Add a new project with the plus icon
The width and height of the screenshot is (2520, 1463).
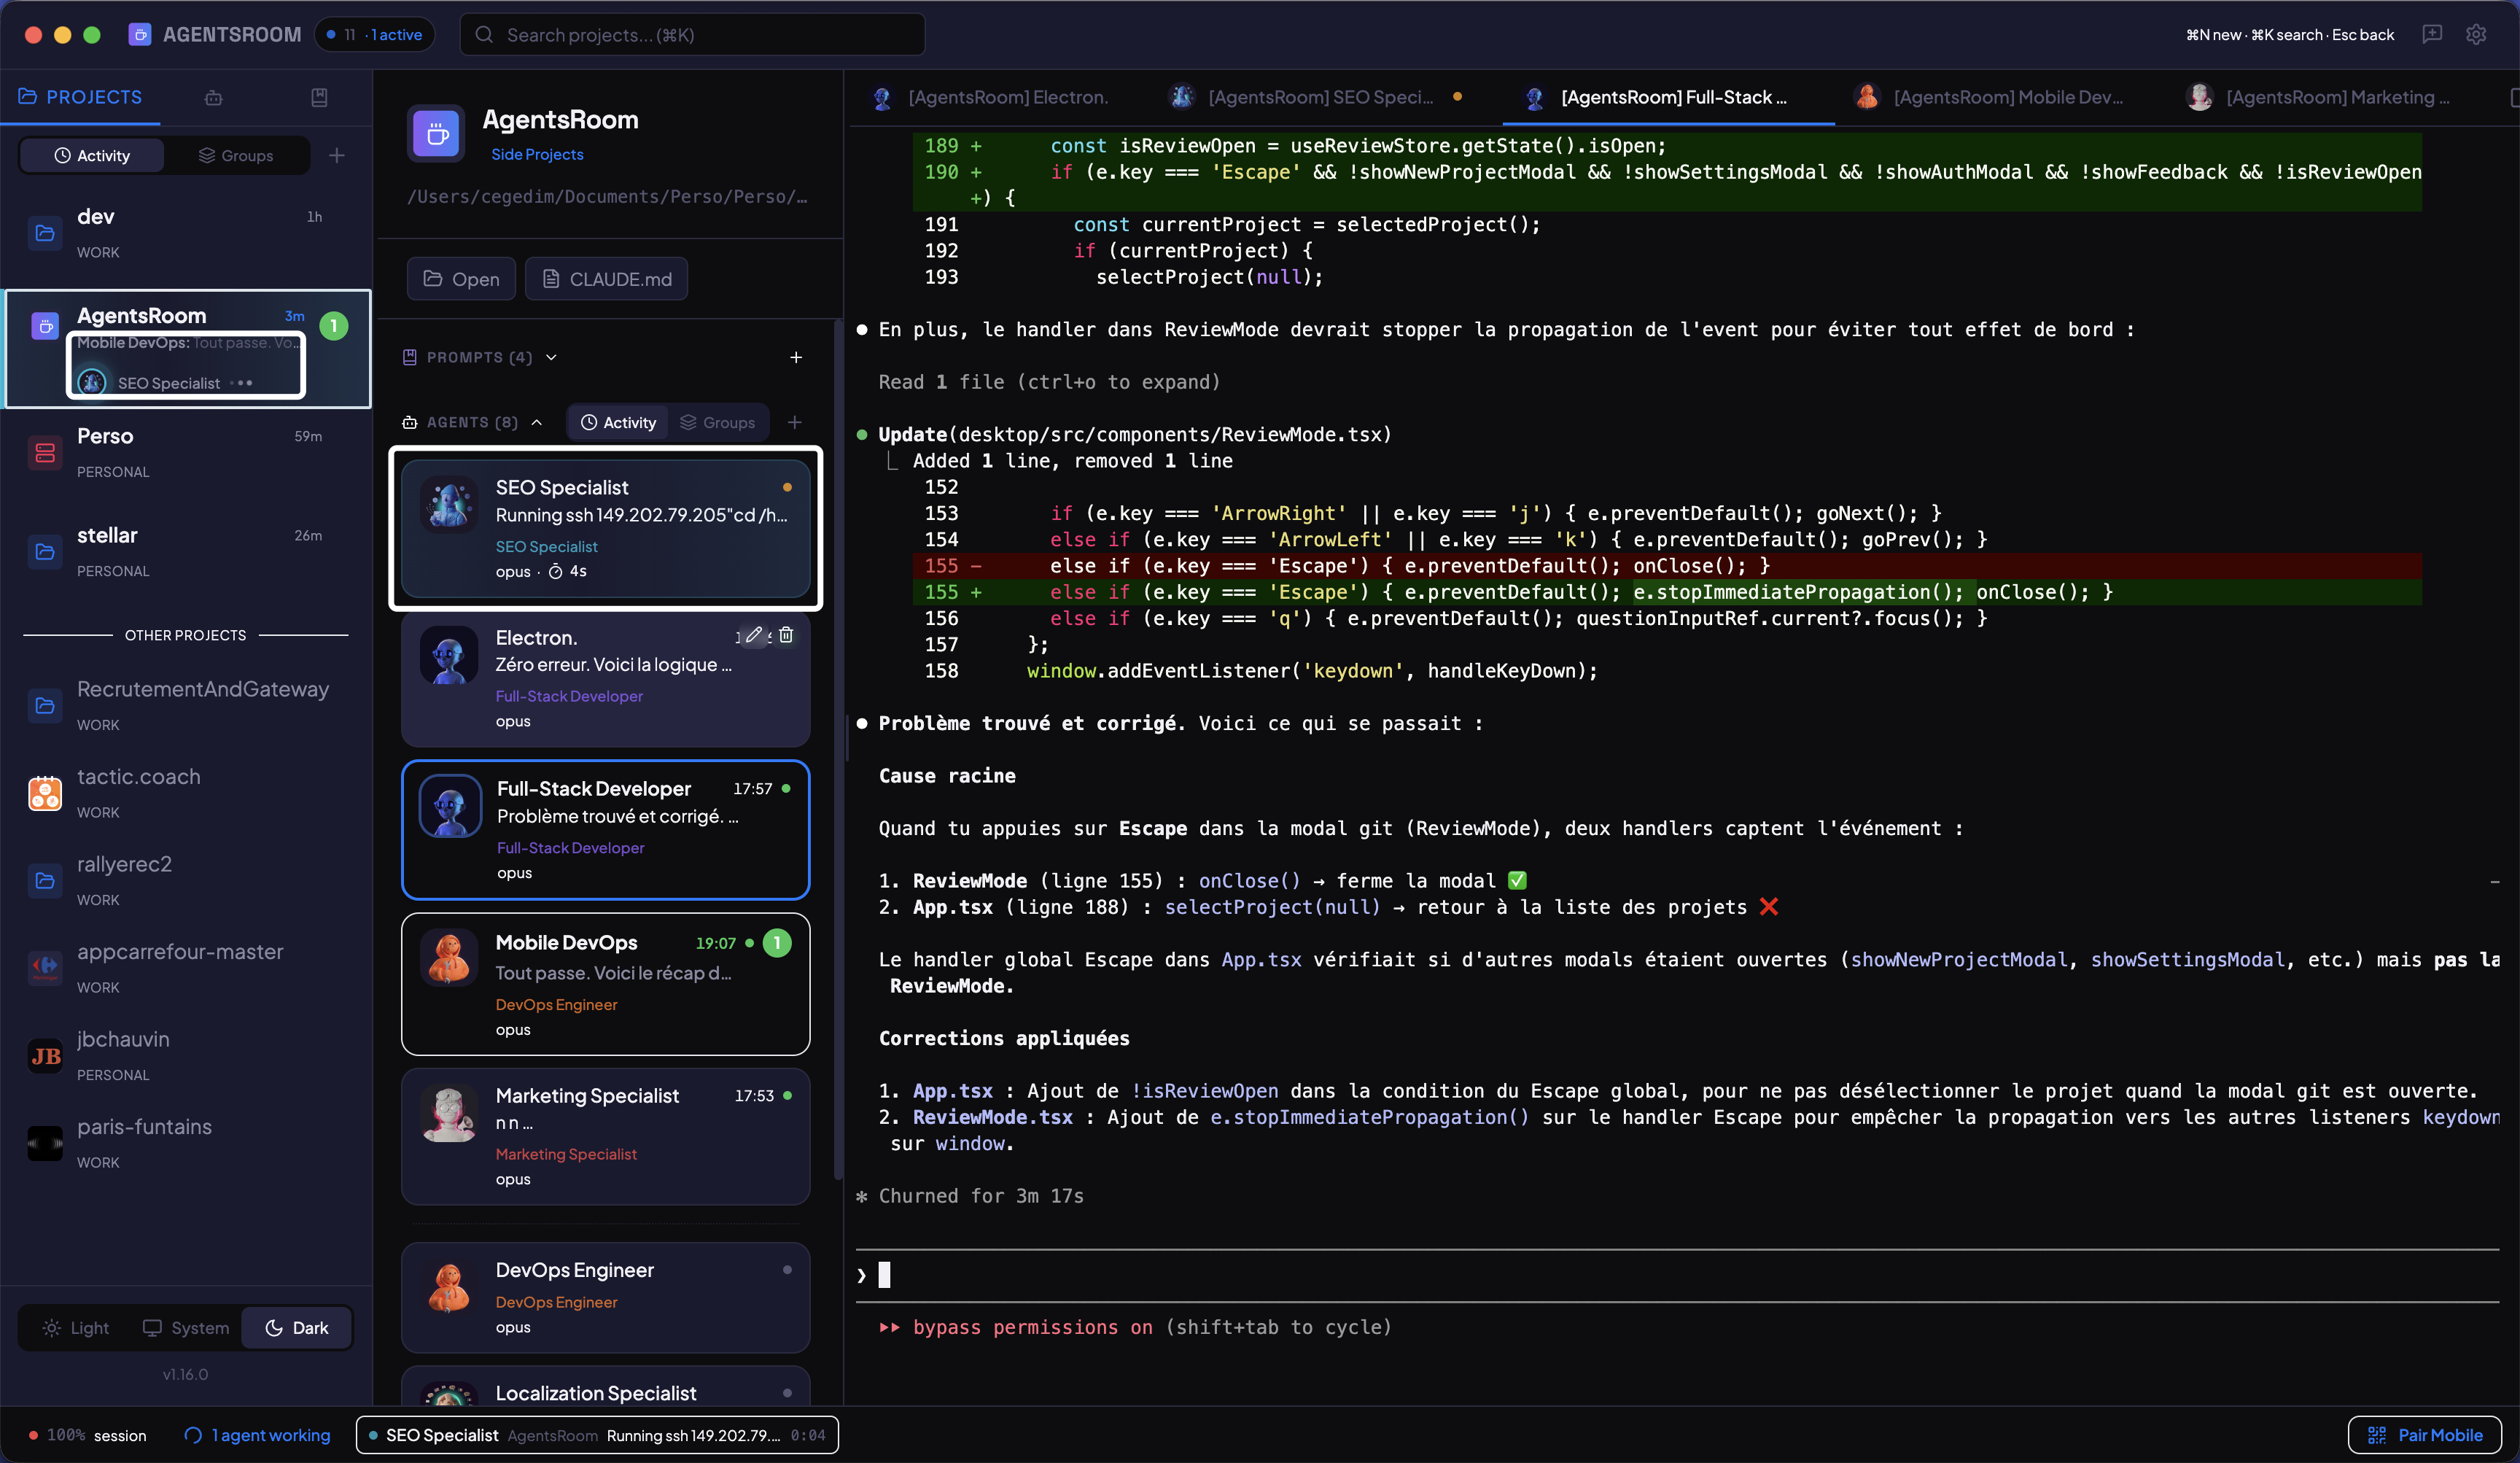[x=337, y=155]
